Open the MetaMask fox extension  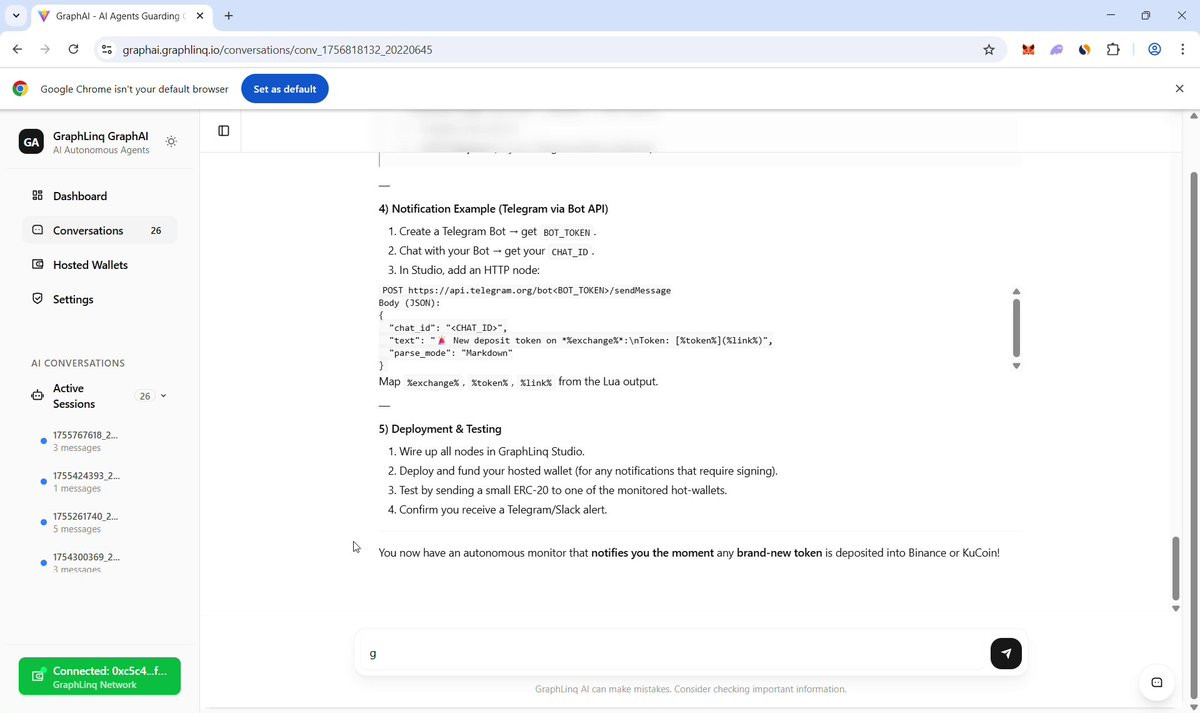[1028, 49]
